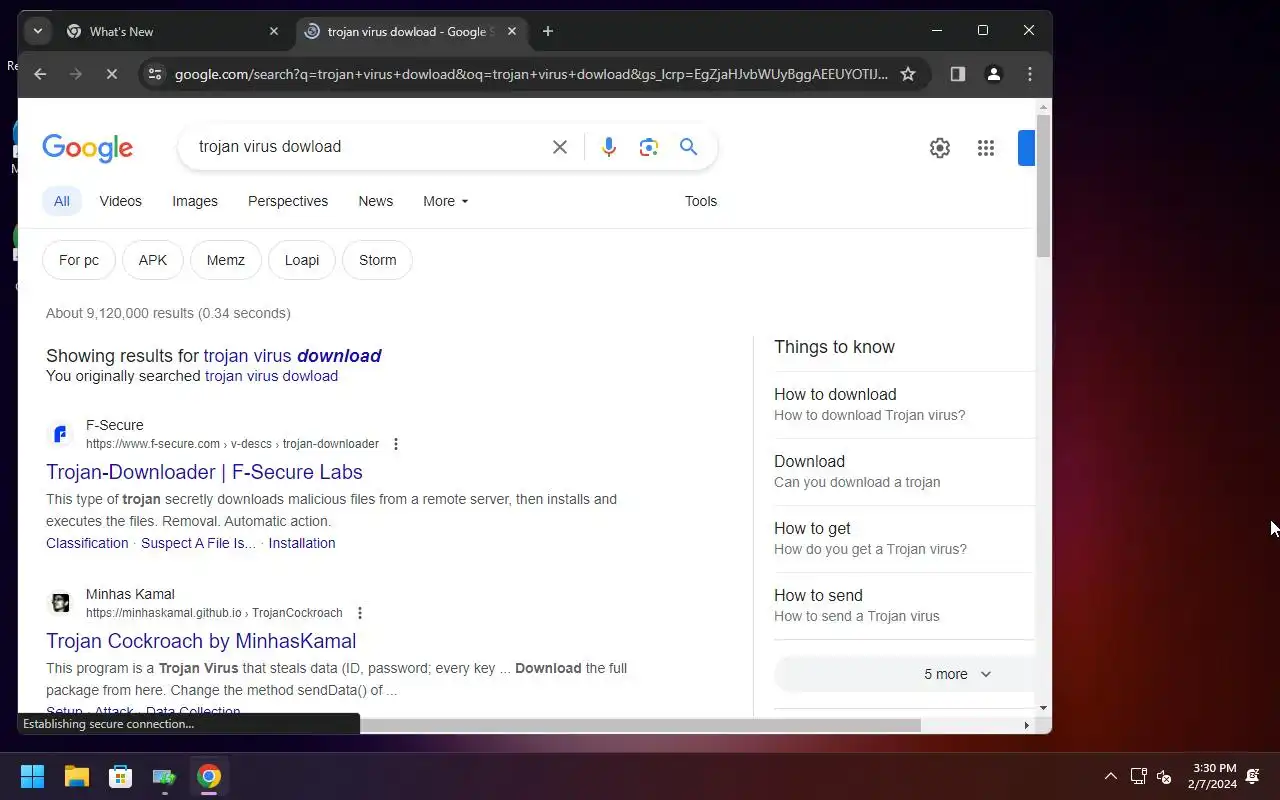Screen dimensions: 1280x800
Task: Open F-Secure result options menu
Action: [396, 444]
